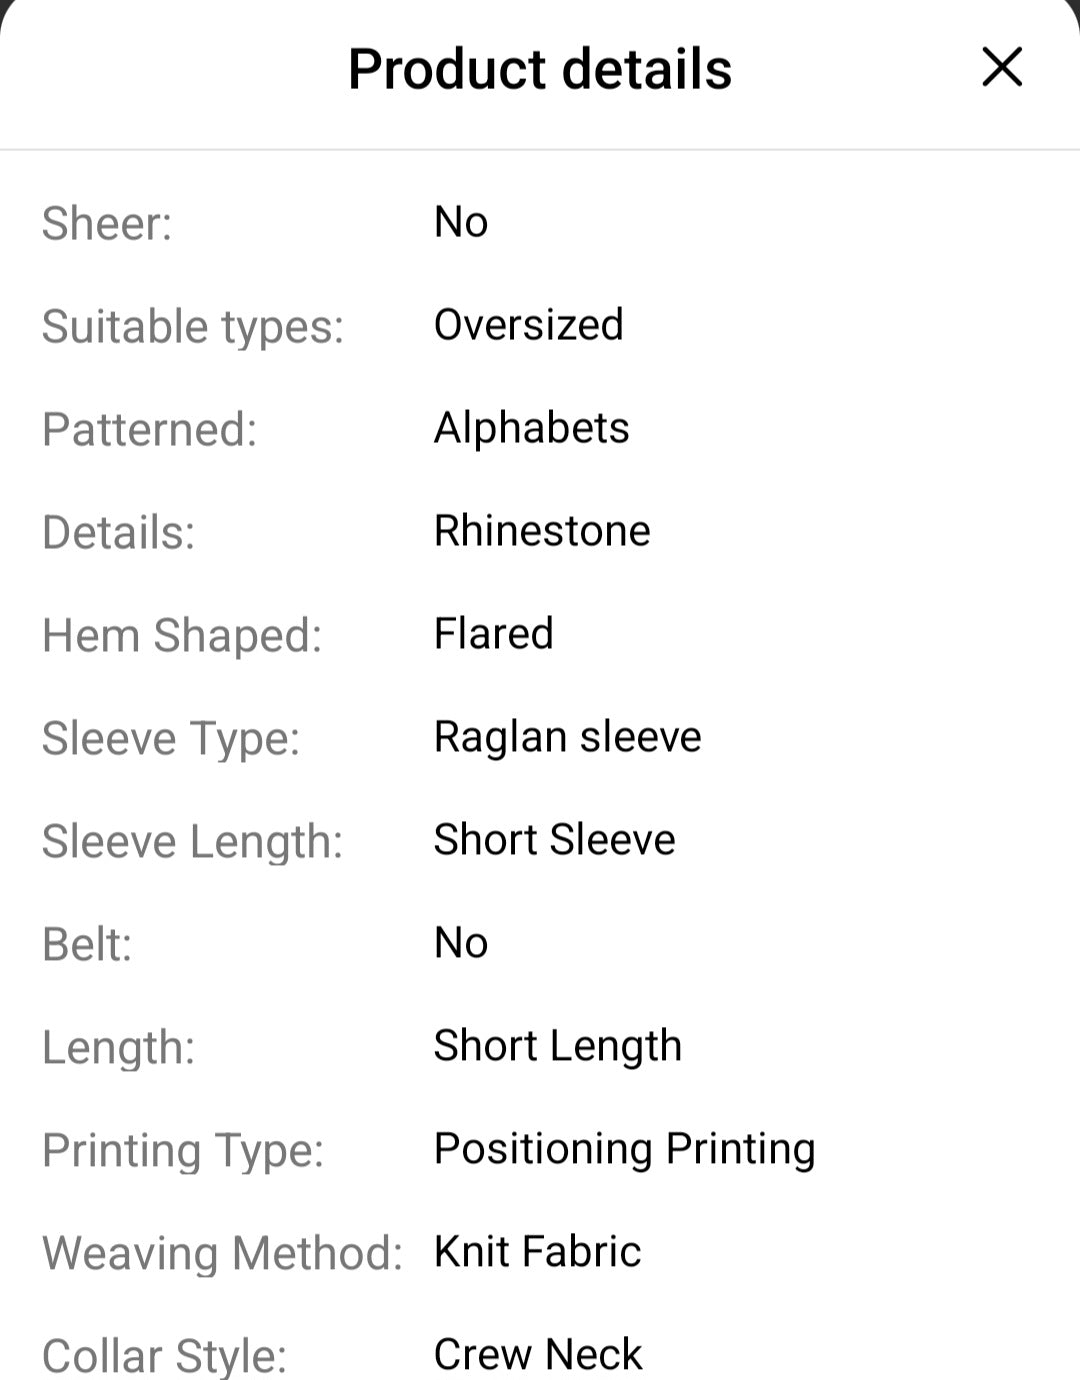The width and height of the screenshot is (1080, 1380).
Task: Select the Product details title
Action: 540,68
